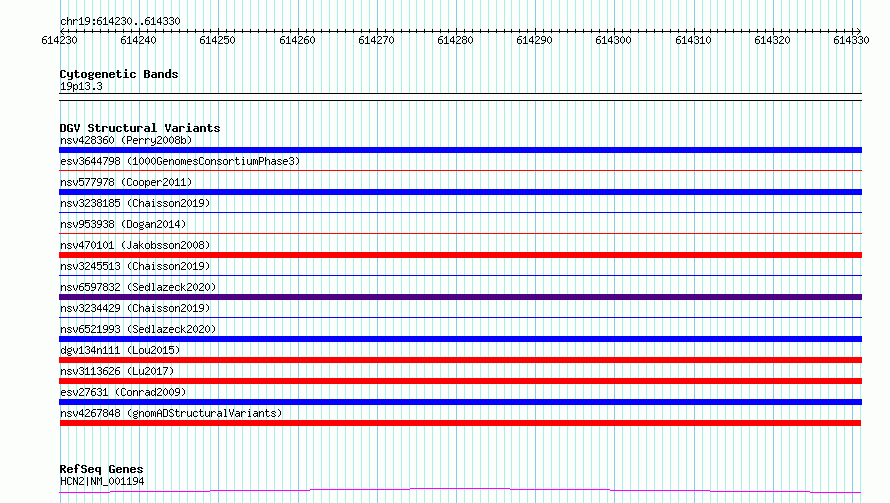Click the 614280 ruler coordinate
The image size is (890, 503).
point(455,40)
